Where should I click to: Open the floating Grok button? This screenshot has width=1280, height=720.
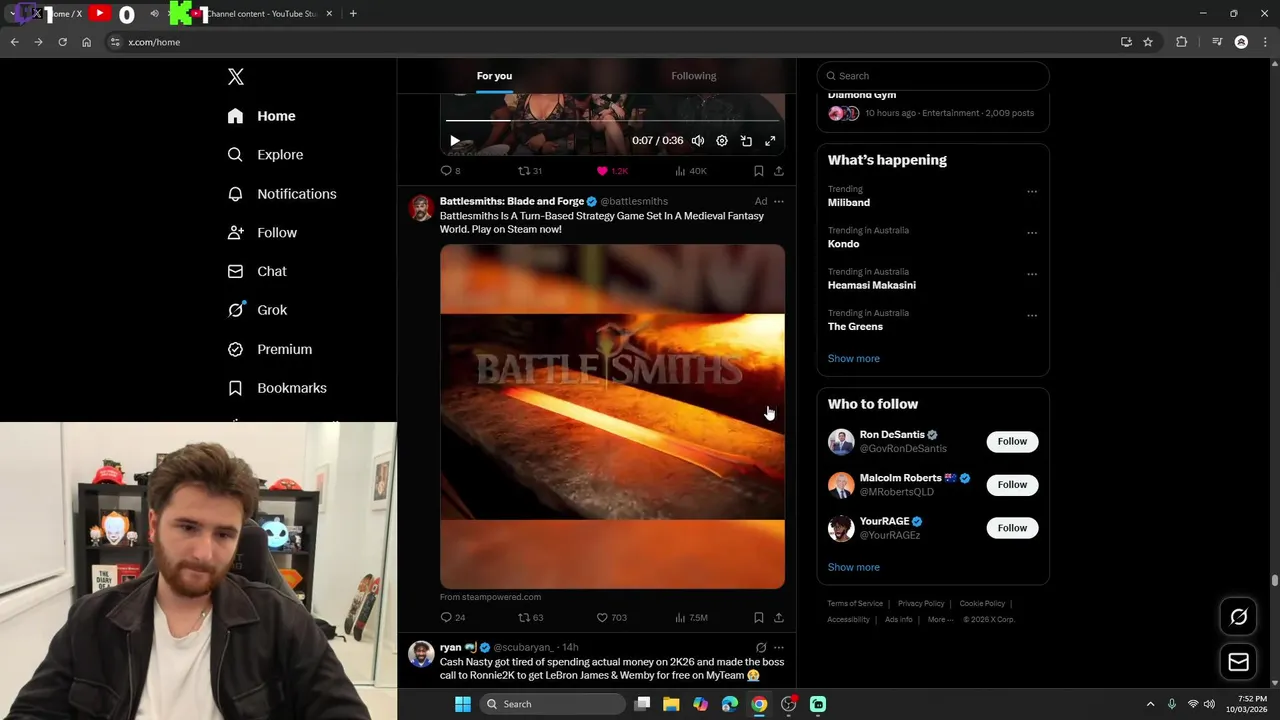tap(1238, 617)
